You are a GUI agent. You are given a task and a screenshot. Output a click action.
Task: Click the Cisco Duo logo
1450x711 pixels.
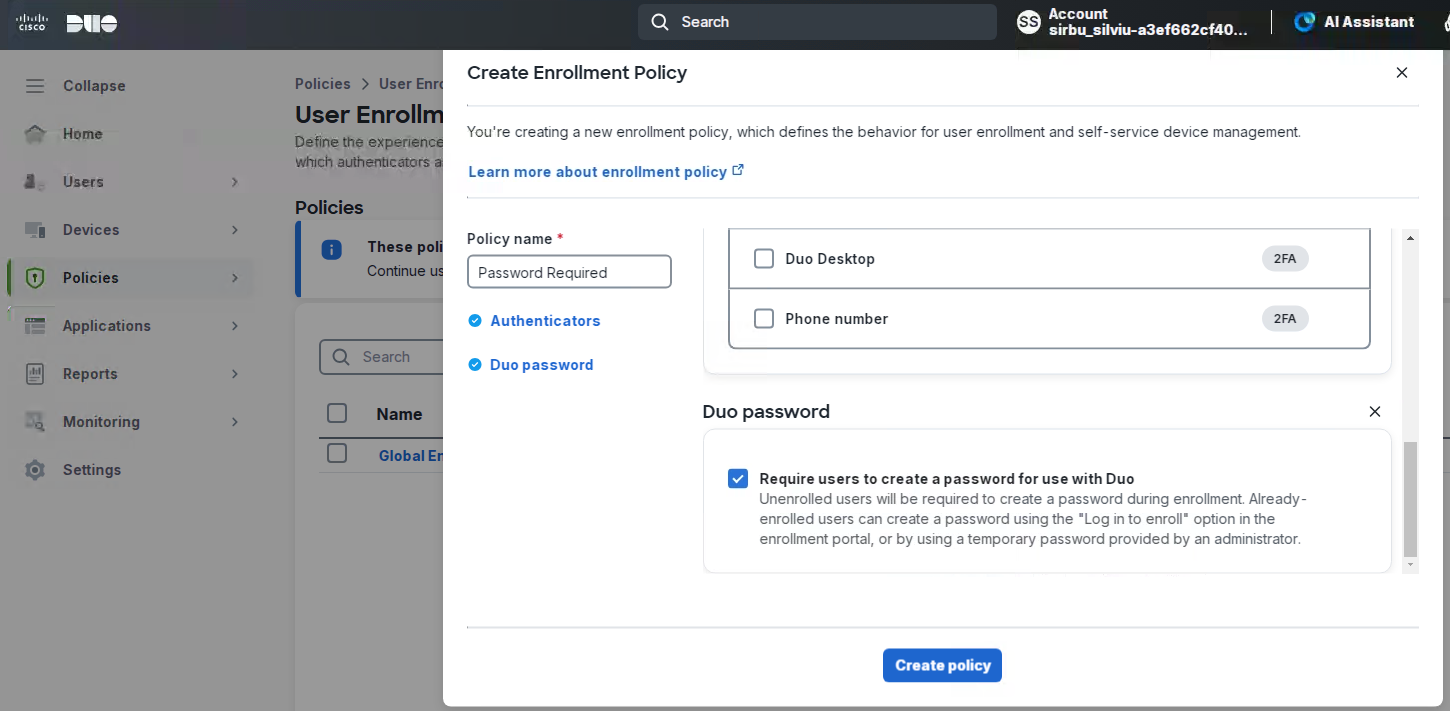(x=67, y=22)
